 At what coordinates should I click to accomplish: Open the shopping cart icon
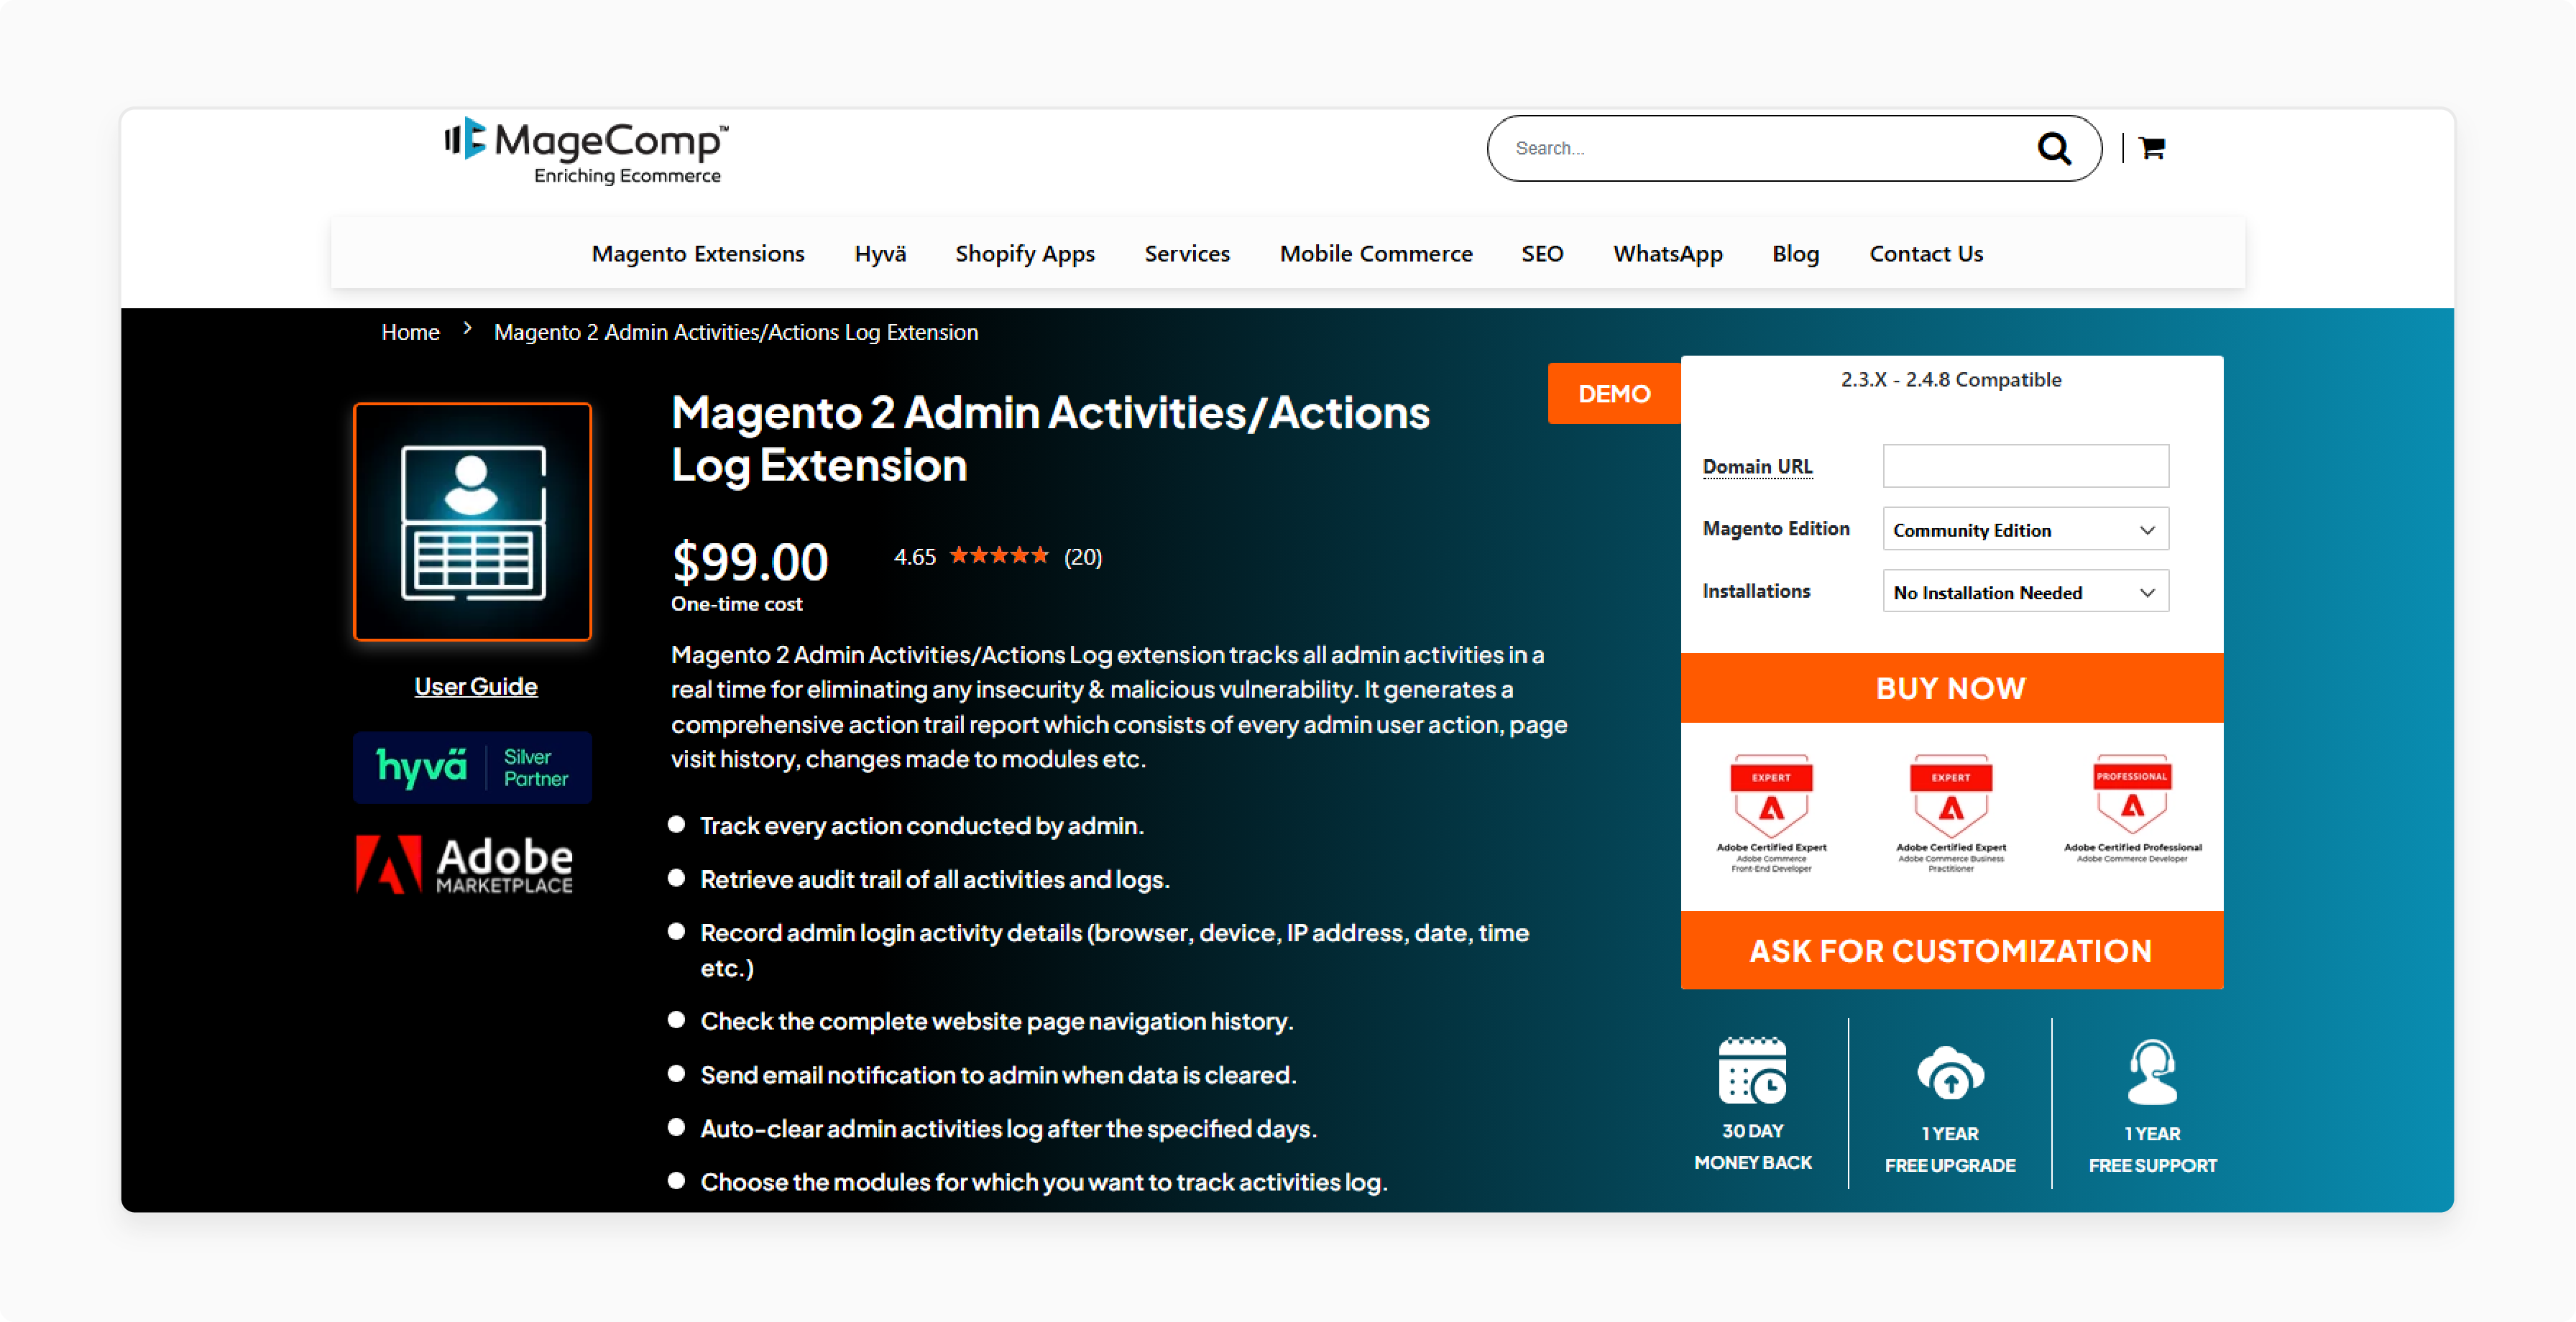point(2152,148)
